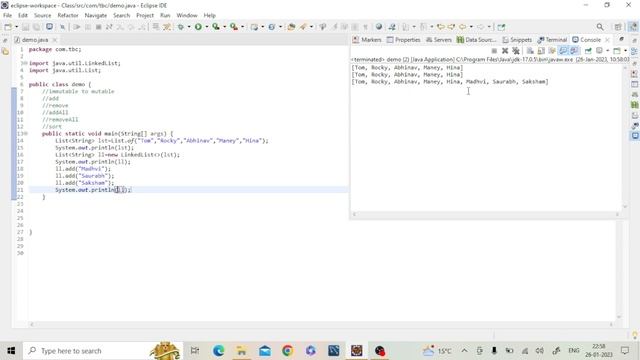Viewport: 640px width, 360px height.
Task: Open the Display Selected Console dropdown arrow
Action: (x=607, y=51)
